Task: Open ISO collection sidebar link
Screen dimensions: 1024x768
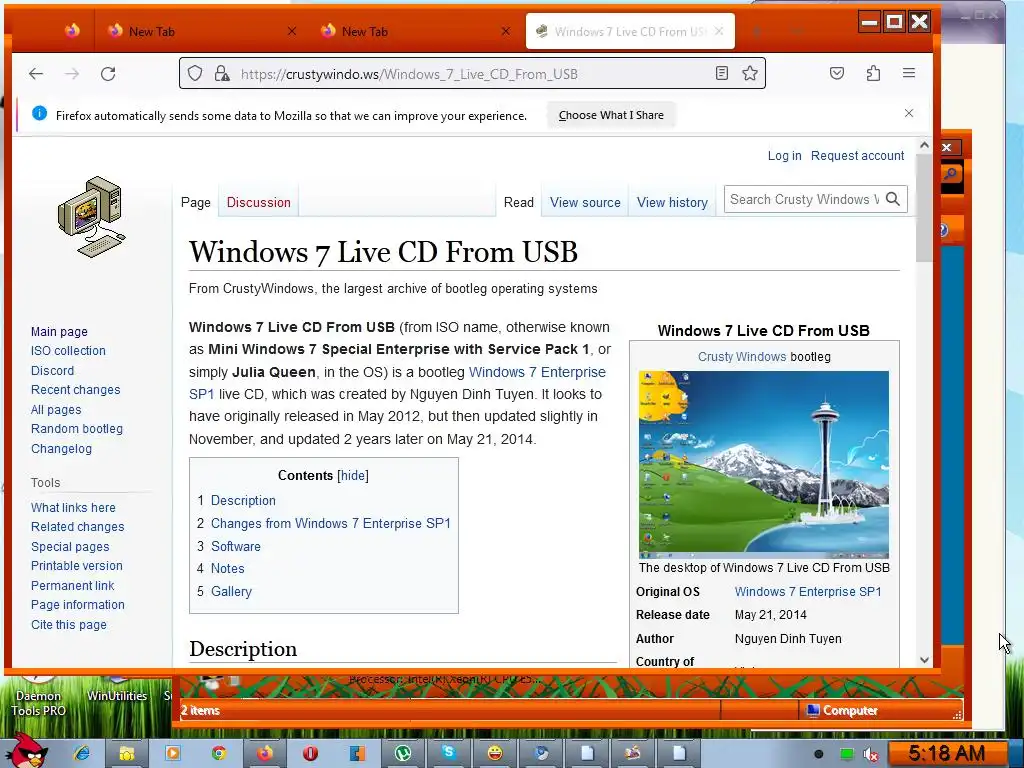Action: (68, 351)
